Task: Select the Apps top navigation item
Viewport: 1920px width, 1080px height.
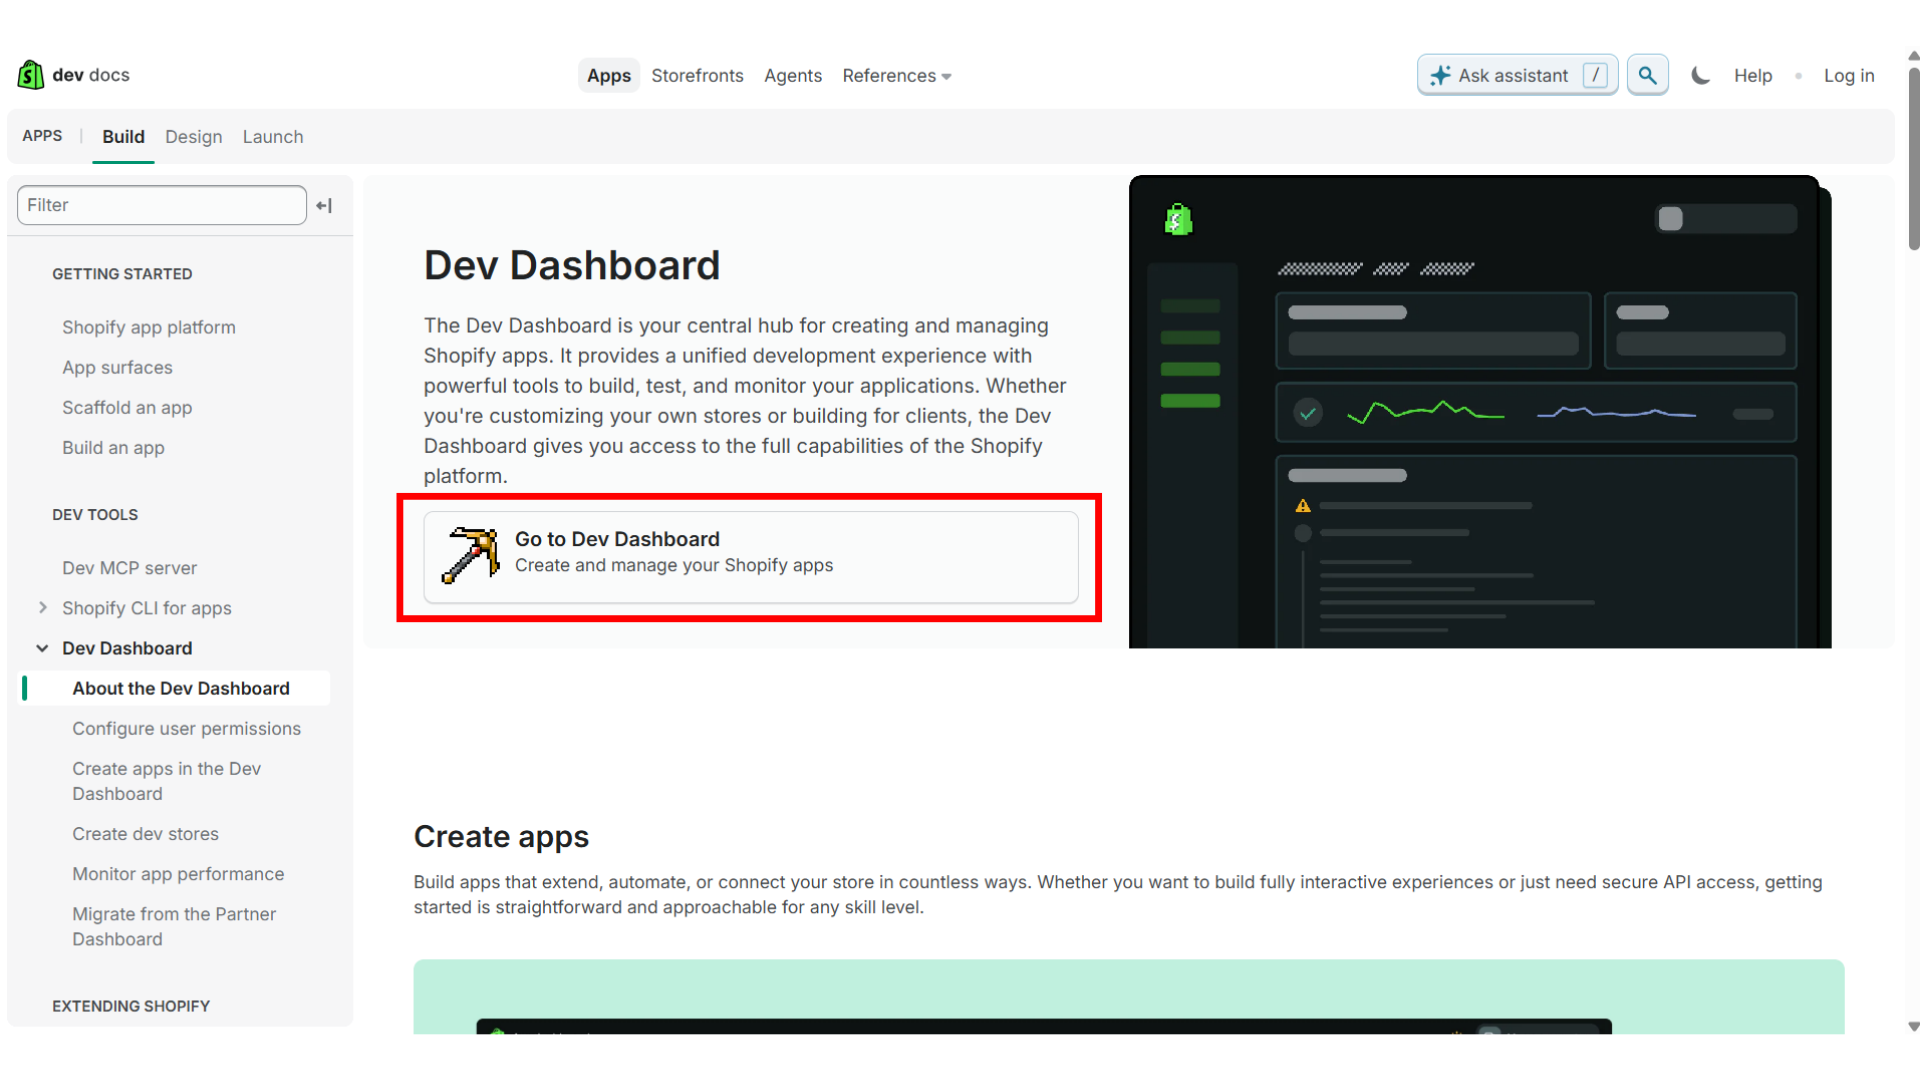Action: pos(609,76)
